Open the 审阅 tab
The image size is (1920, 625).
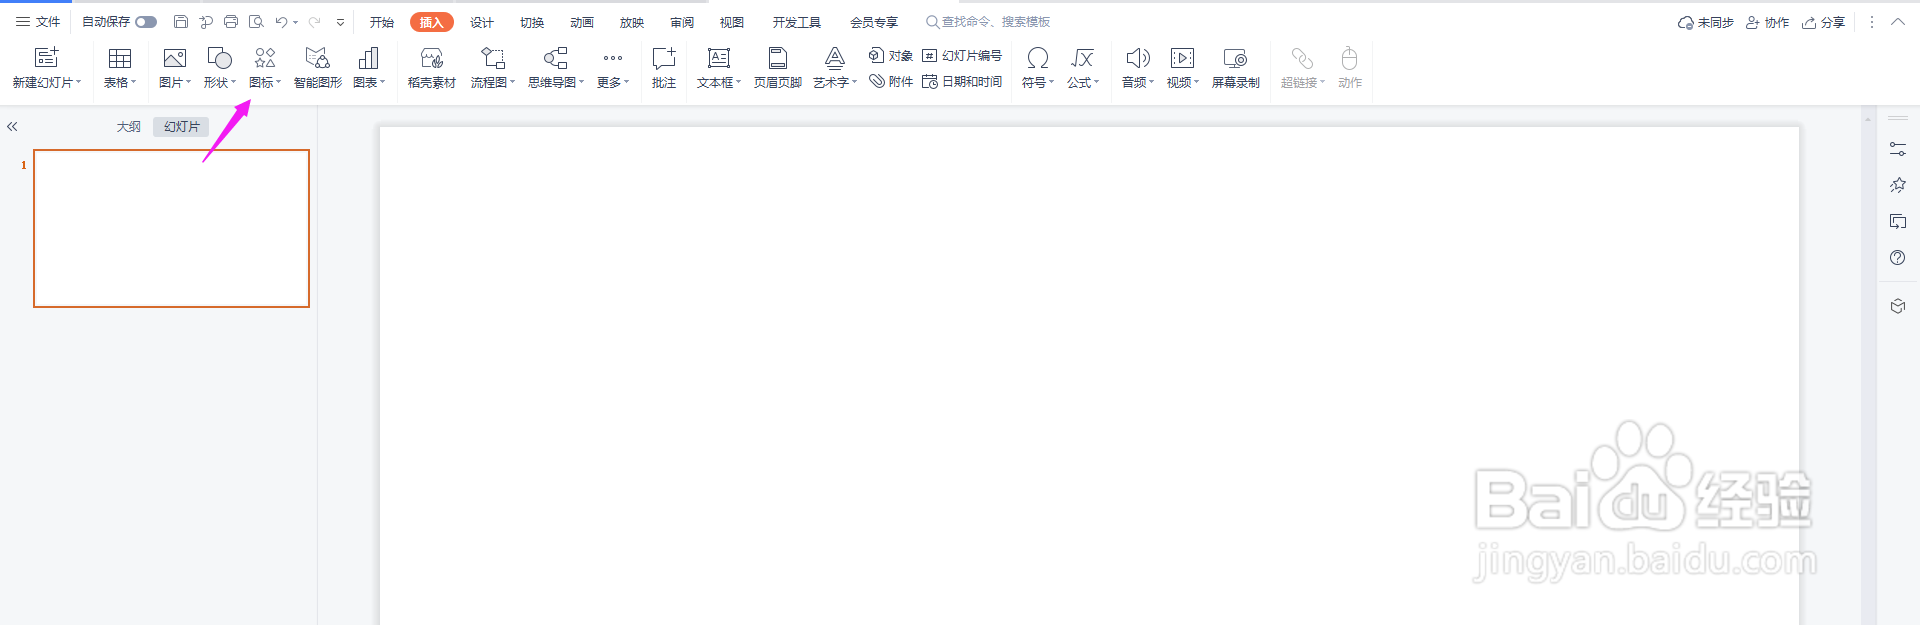pos(682,22)
